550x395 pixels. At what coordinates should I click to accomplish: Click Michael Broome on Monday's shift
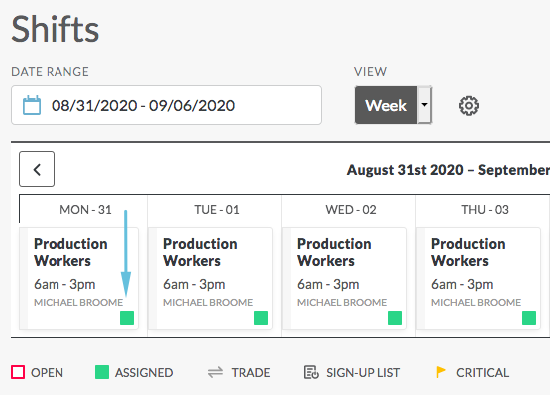(79, 302)
